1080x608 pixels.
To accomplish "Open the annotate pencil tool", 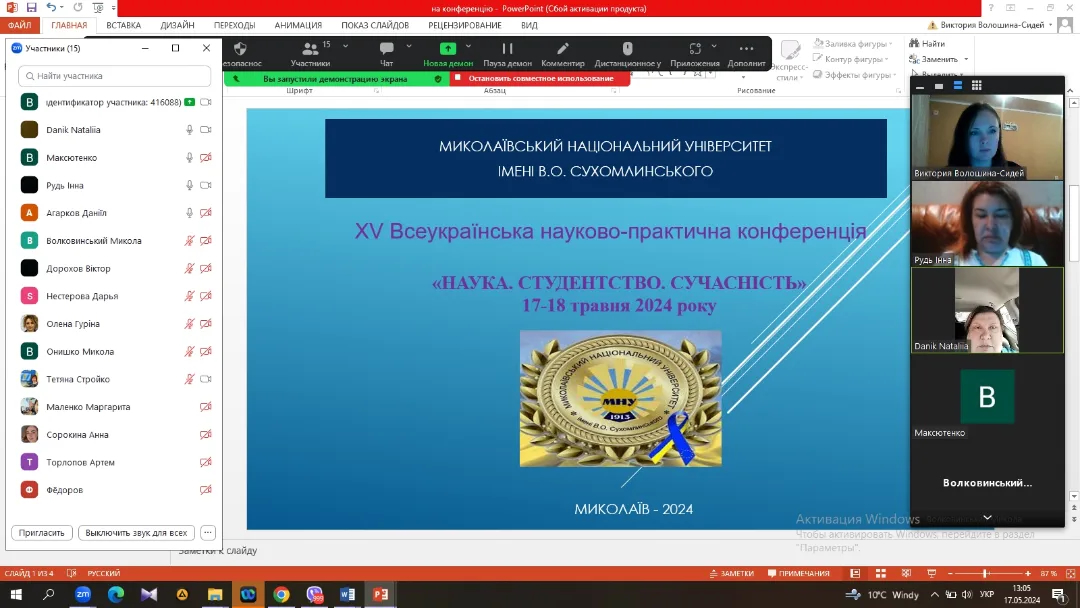I will [563, 49].
